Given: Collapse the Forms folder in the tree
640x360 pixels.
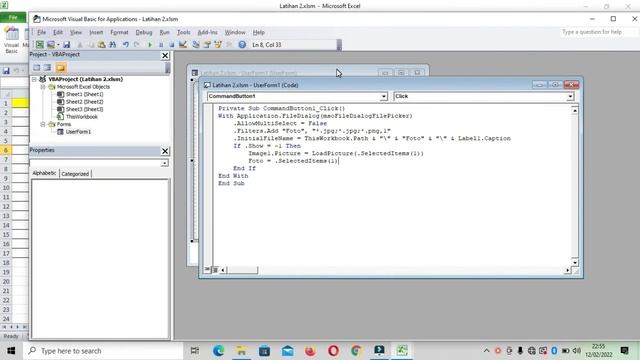Looking at the screenshot, I should click(43, 124).
